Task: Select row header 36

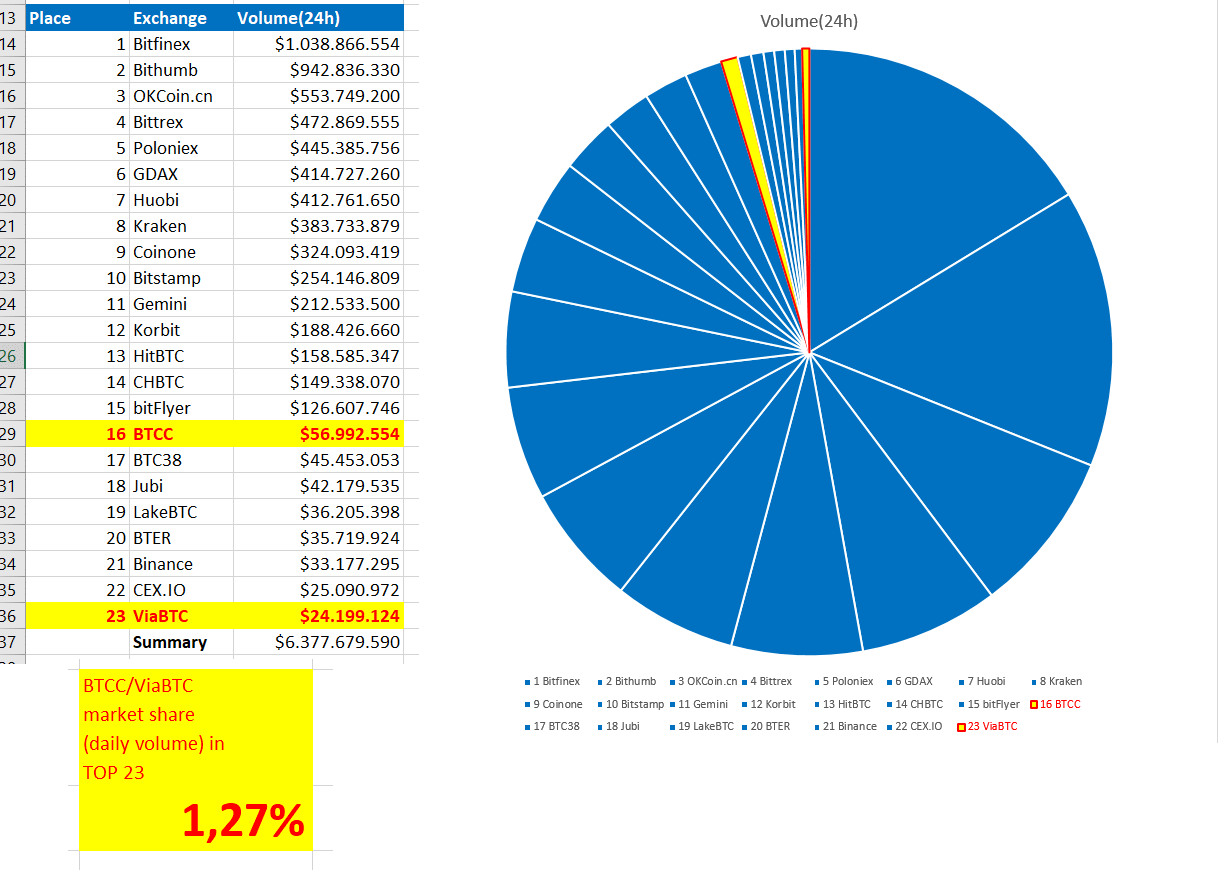Action: tap(11, 616)
